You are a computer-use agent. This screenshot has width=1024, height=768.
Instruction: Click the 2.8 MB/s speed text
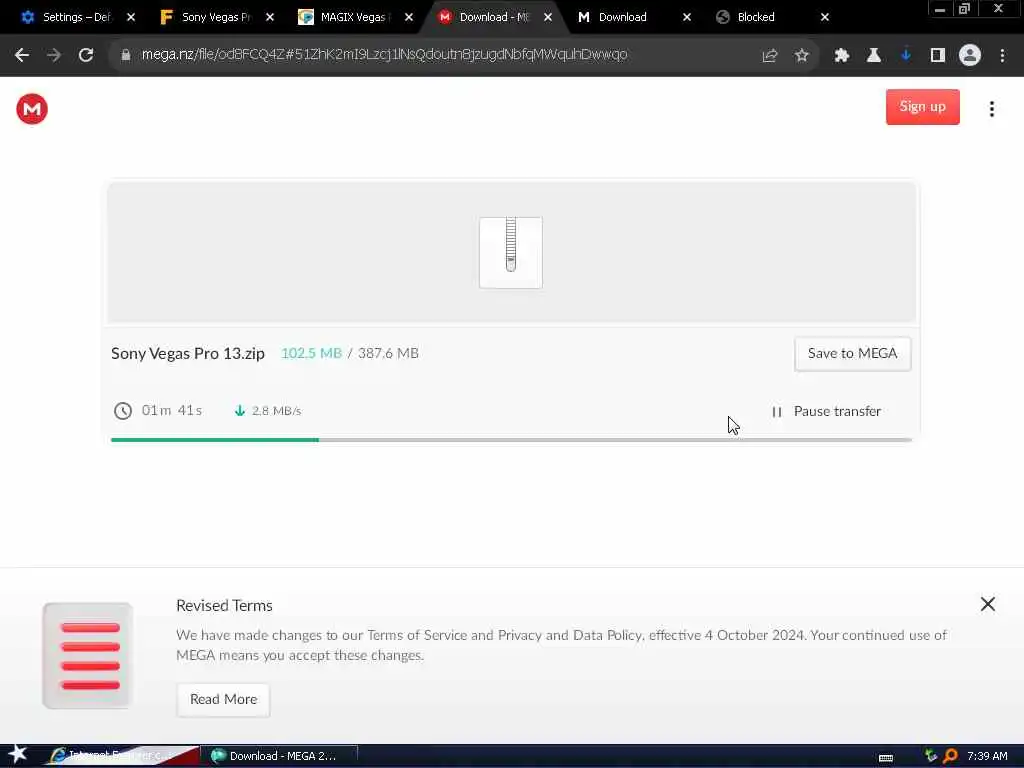click(x=276, y=411)
